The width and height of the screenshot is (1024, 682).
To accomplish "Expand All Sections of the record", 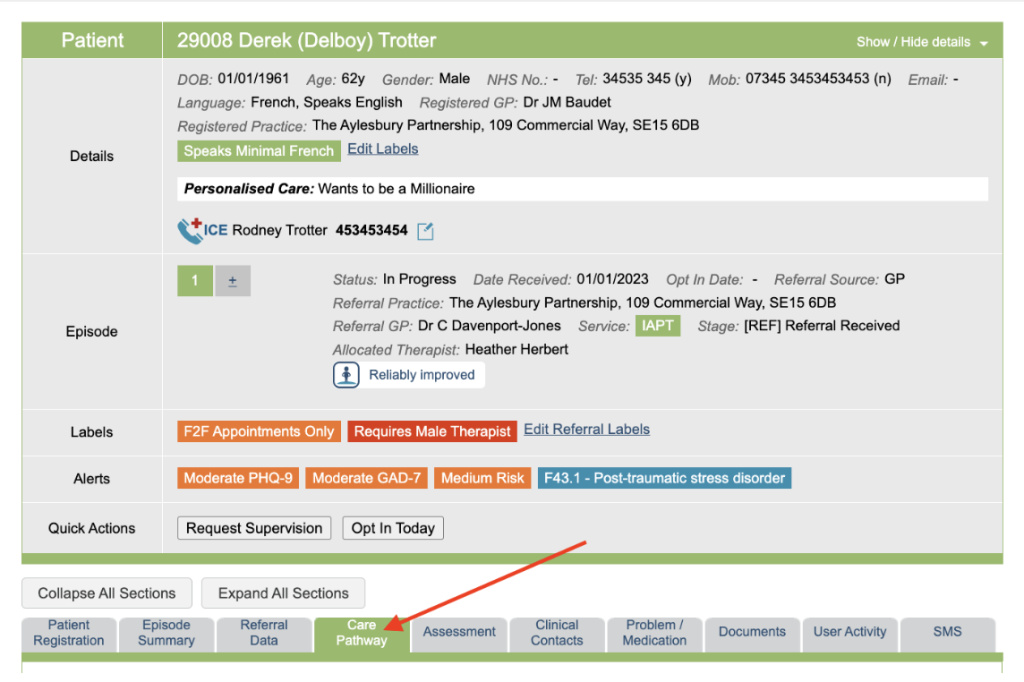I will click(x=283, y=593).
